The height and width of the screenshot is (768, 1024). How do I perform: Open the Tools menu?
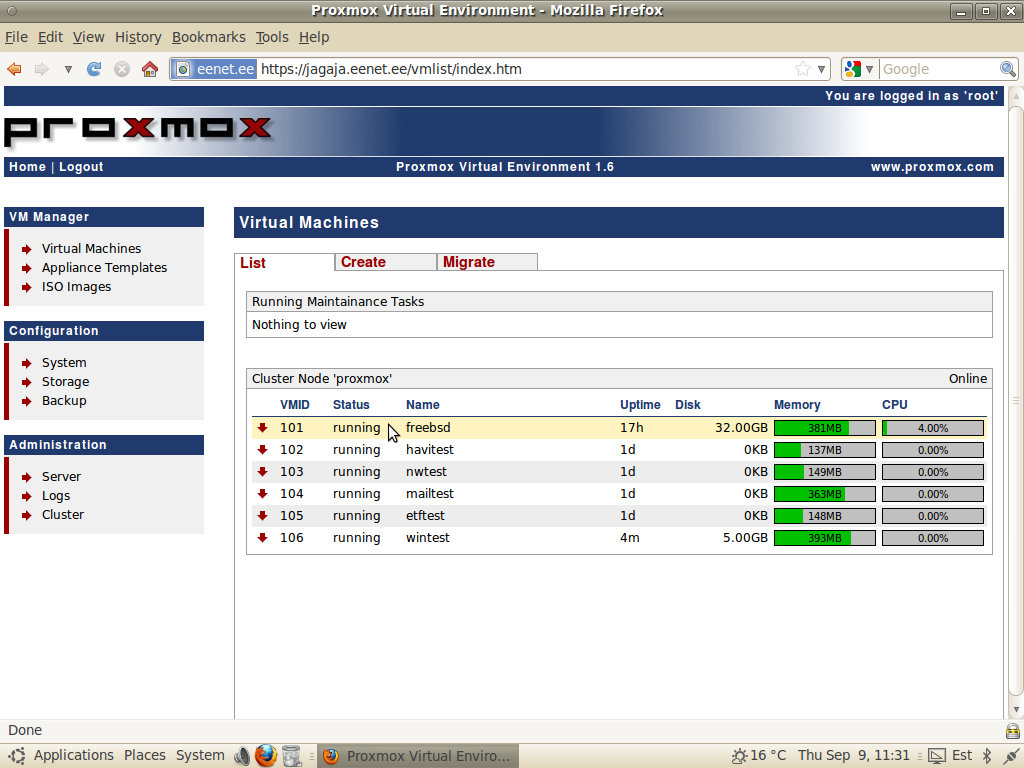coord(272,37)
